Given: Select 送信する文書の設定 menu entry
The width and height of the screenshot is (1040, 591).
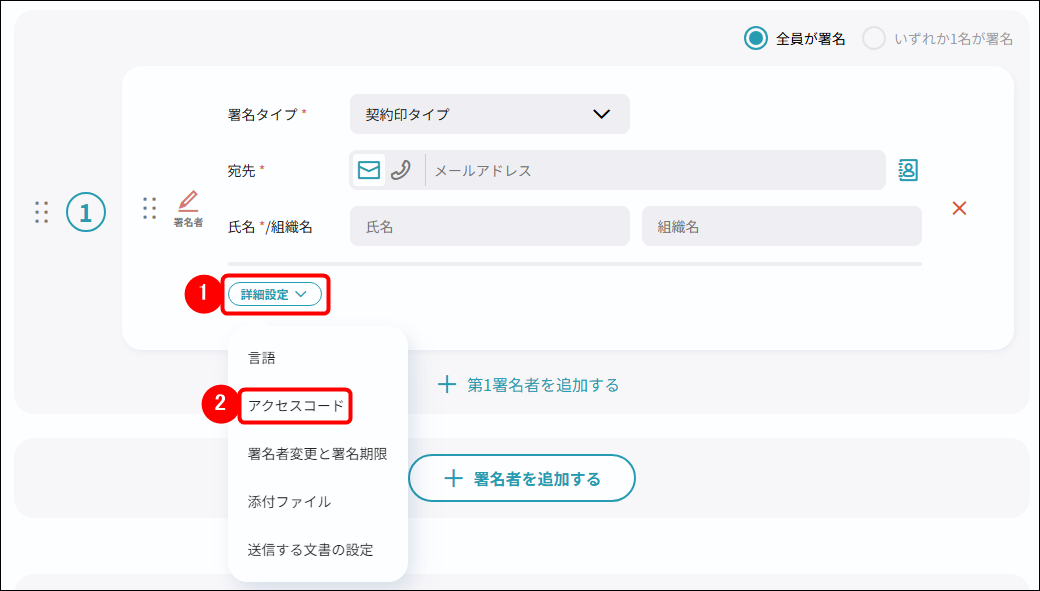Looking at the screenshot, I should coord(311,550).
